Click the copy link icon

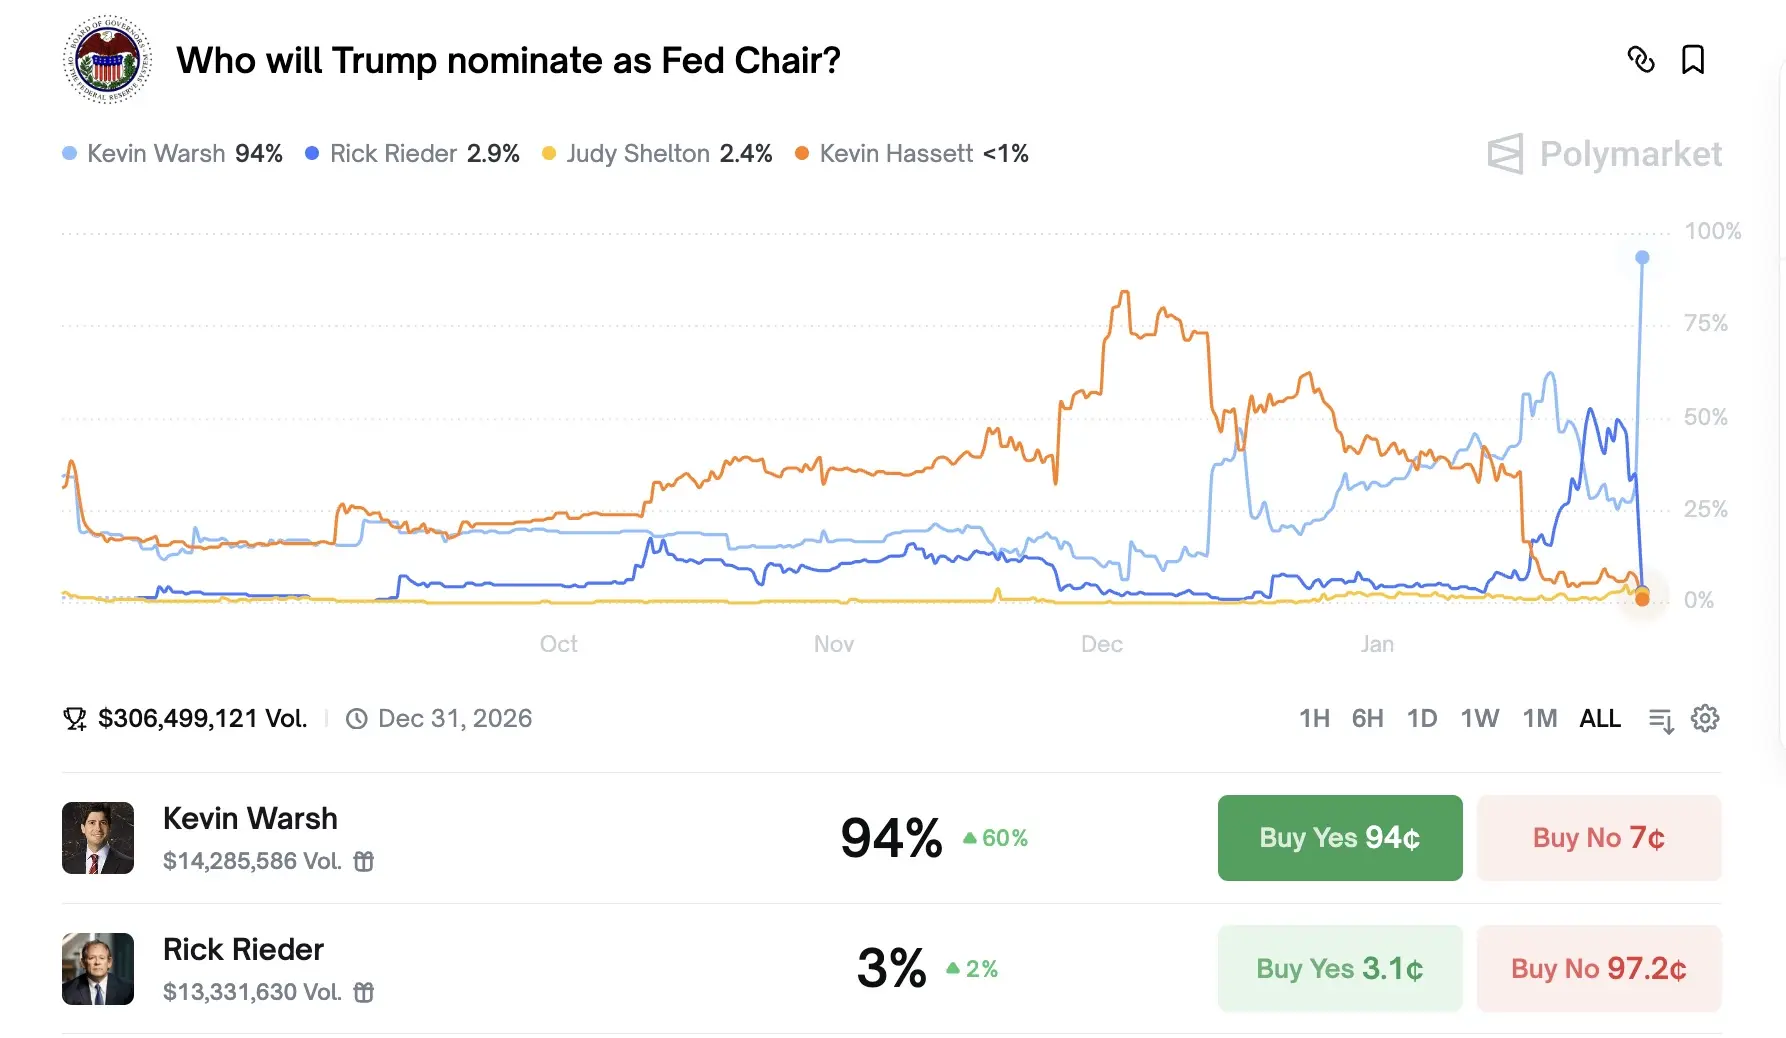1641,60
